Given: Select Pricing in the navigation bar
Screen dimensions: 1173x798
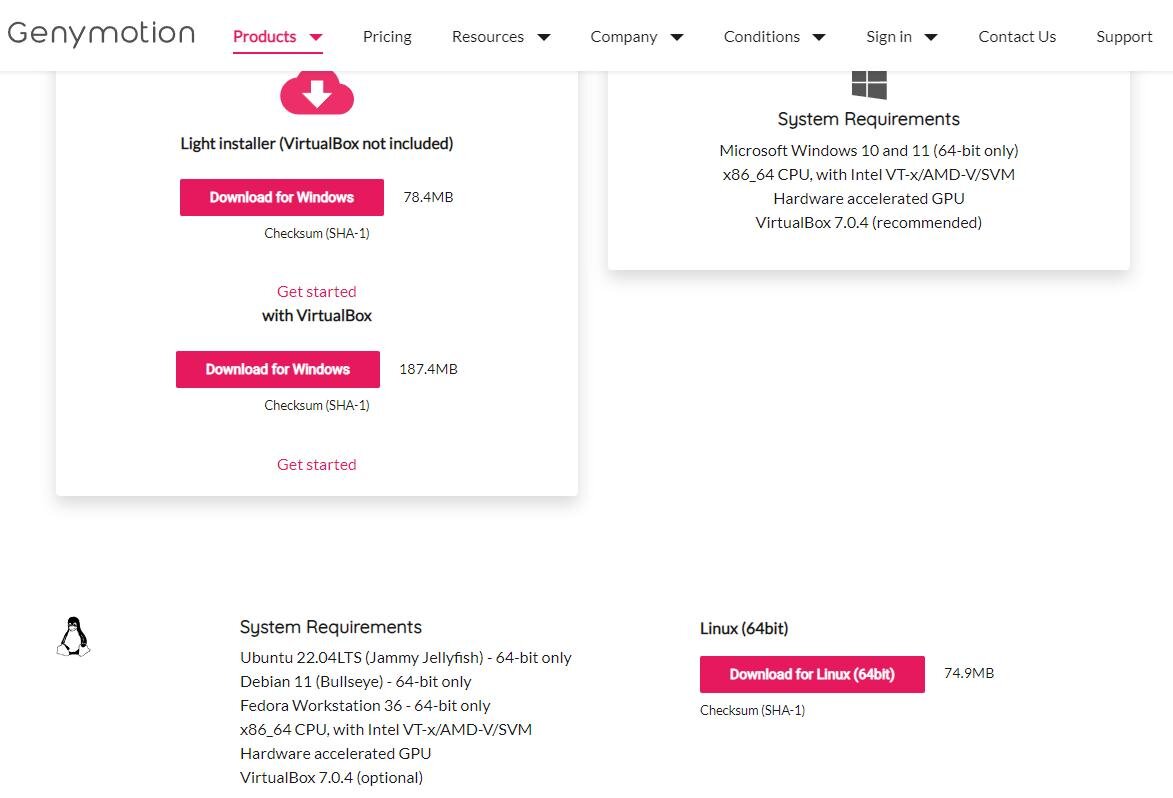Looking at the screenshot, I should click(x=387, y=36).
